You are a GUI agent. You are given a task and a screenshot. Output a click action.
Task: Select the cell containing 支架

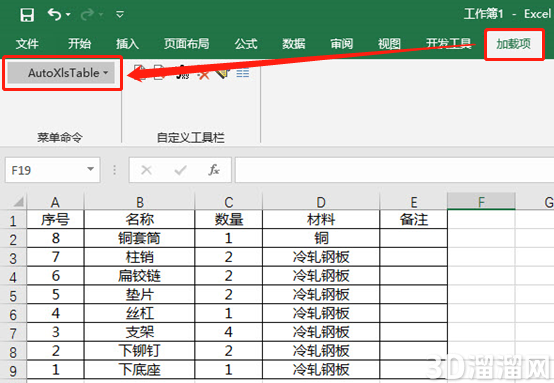click(x=140, y=332)
